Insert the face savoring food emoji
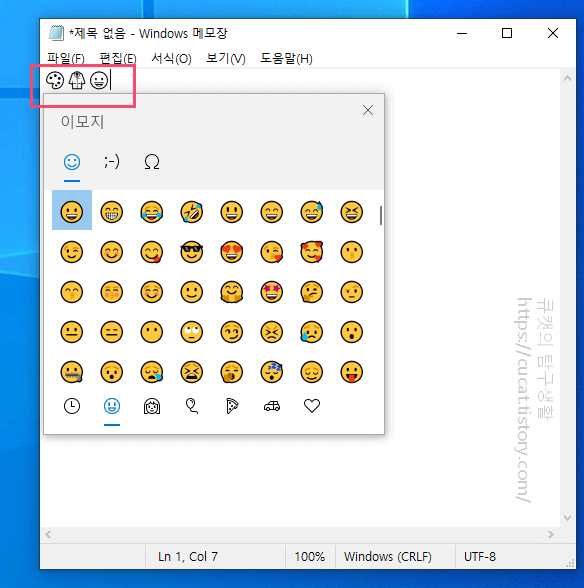The image size is (584, 588). tap(152, 252)
